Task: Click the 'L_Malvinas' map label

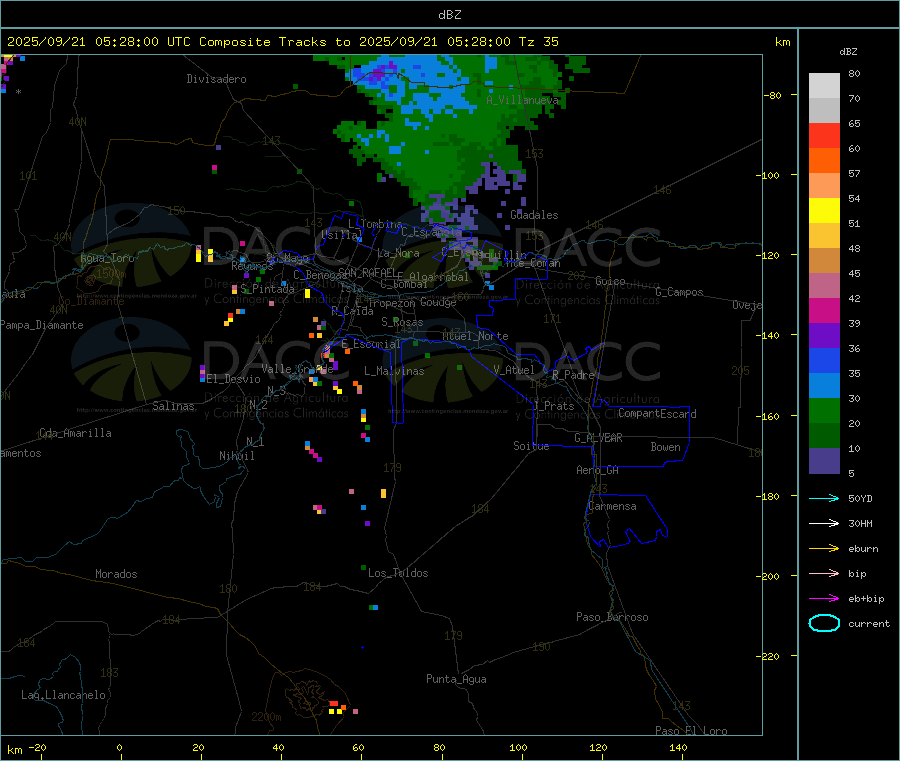Action: 394,371
